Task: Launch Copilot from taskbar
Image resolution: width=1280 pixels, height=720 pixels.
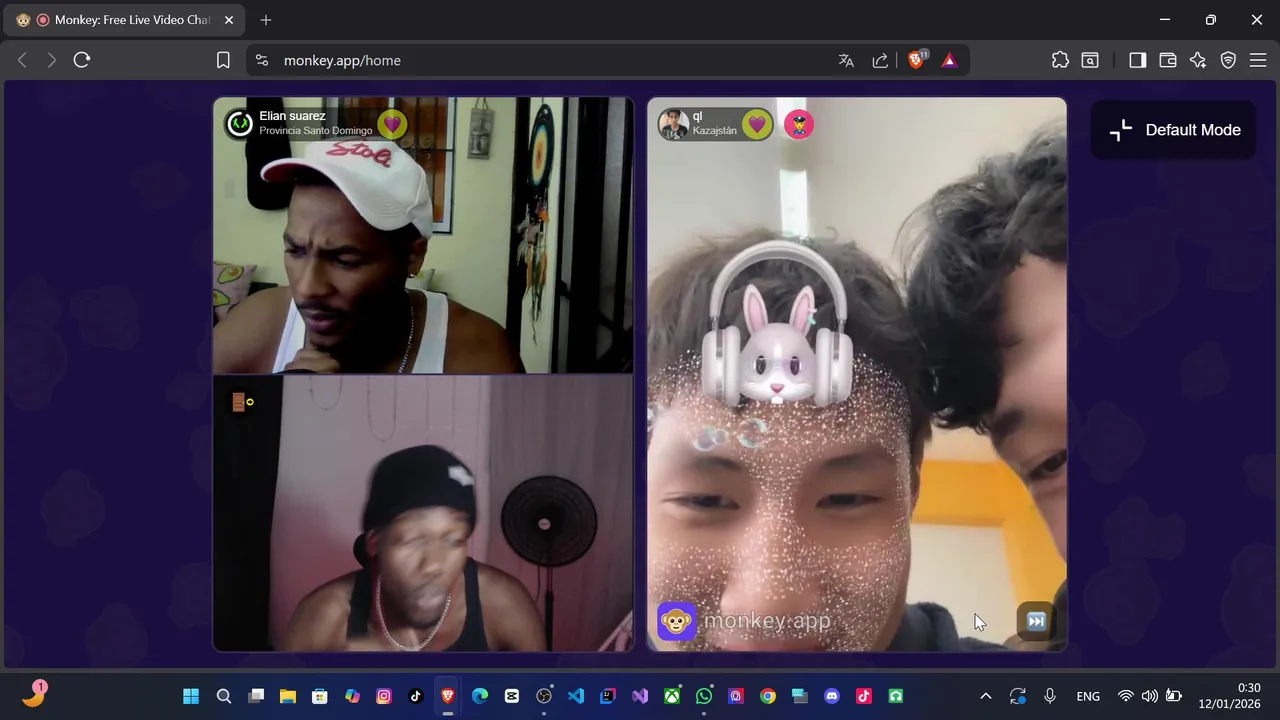Action: click(352, 696)
